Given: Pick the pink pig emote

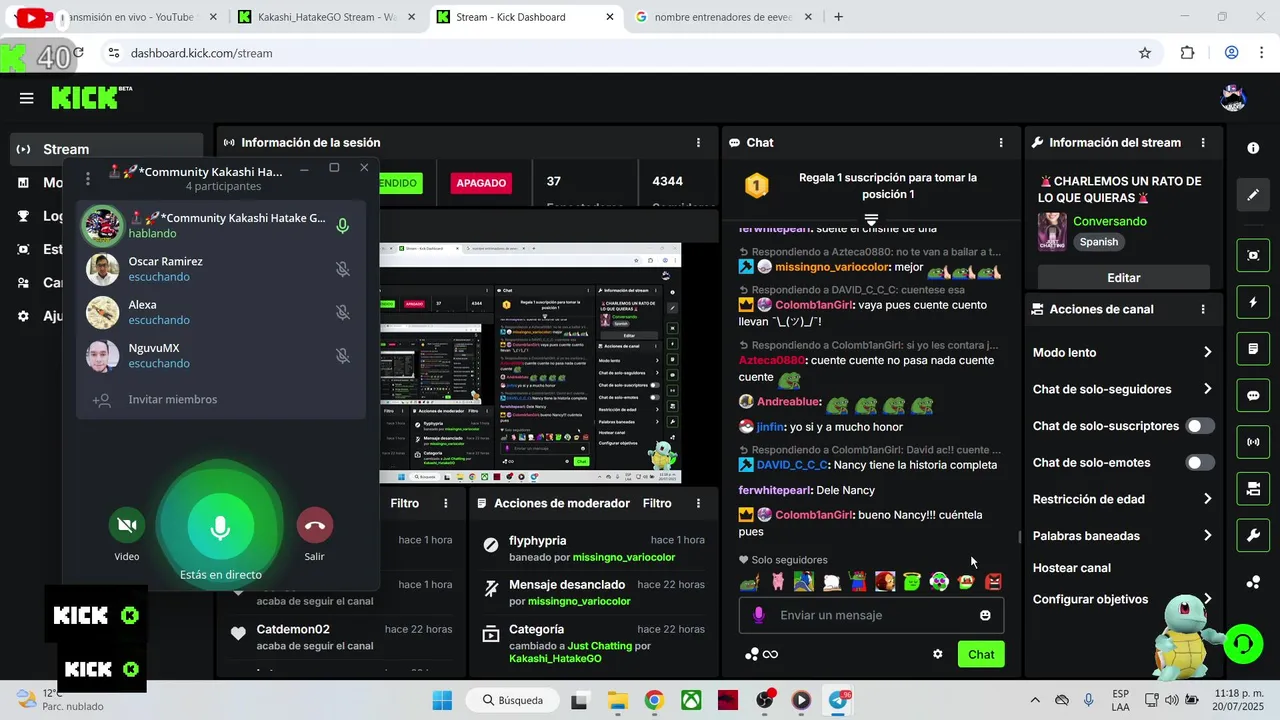Looking at the screenshot, I should [x=777, y=581].
